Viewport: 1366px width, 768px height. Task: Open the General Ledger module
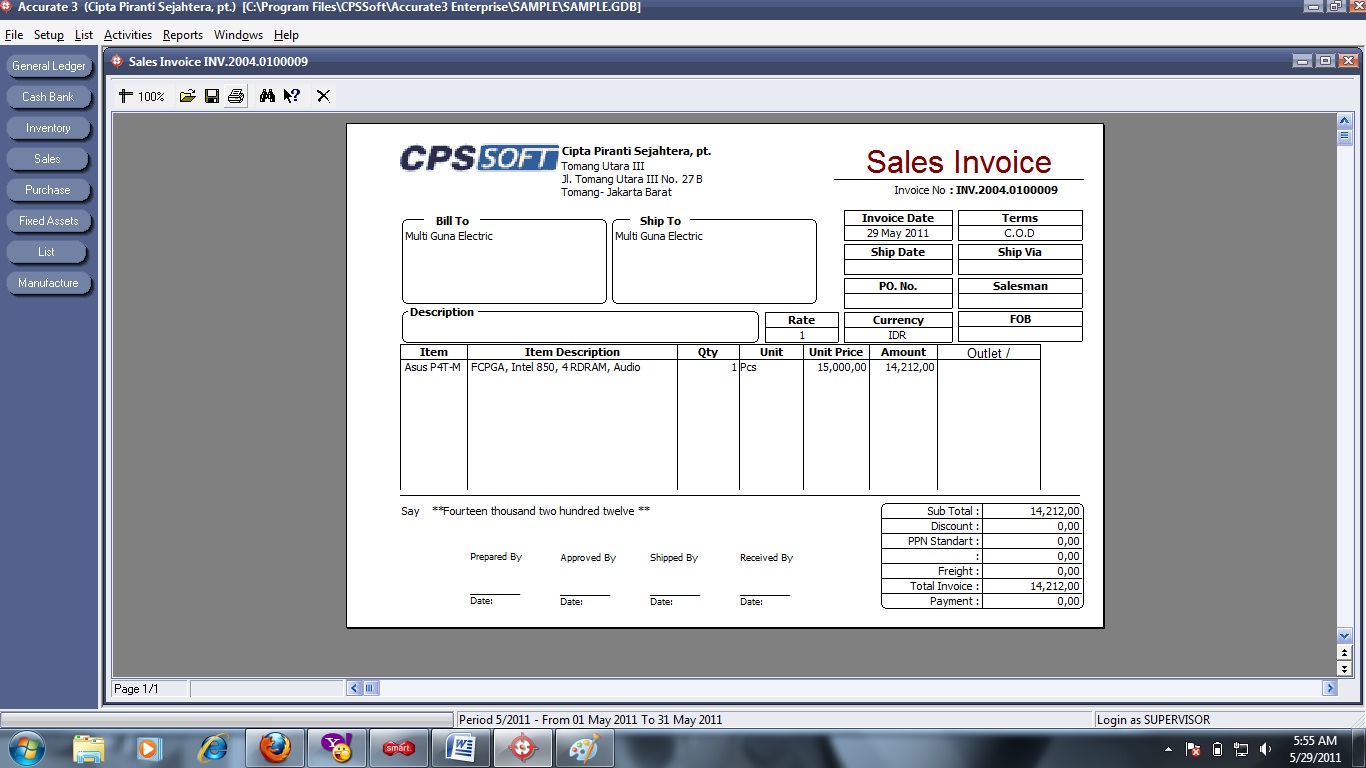pos(49,66)
